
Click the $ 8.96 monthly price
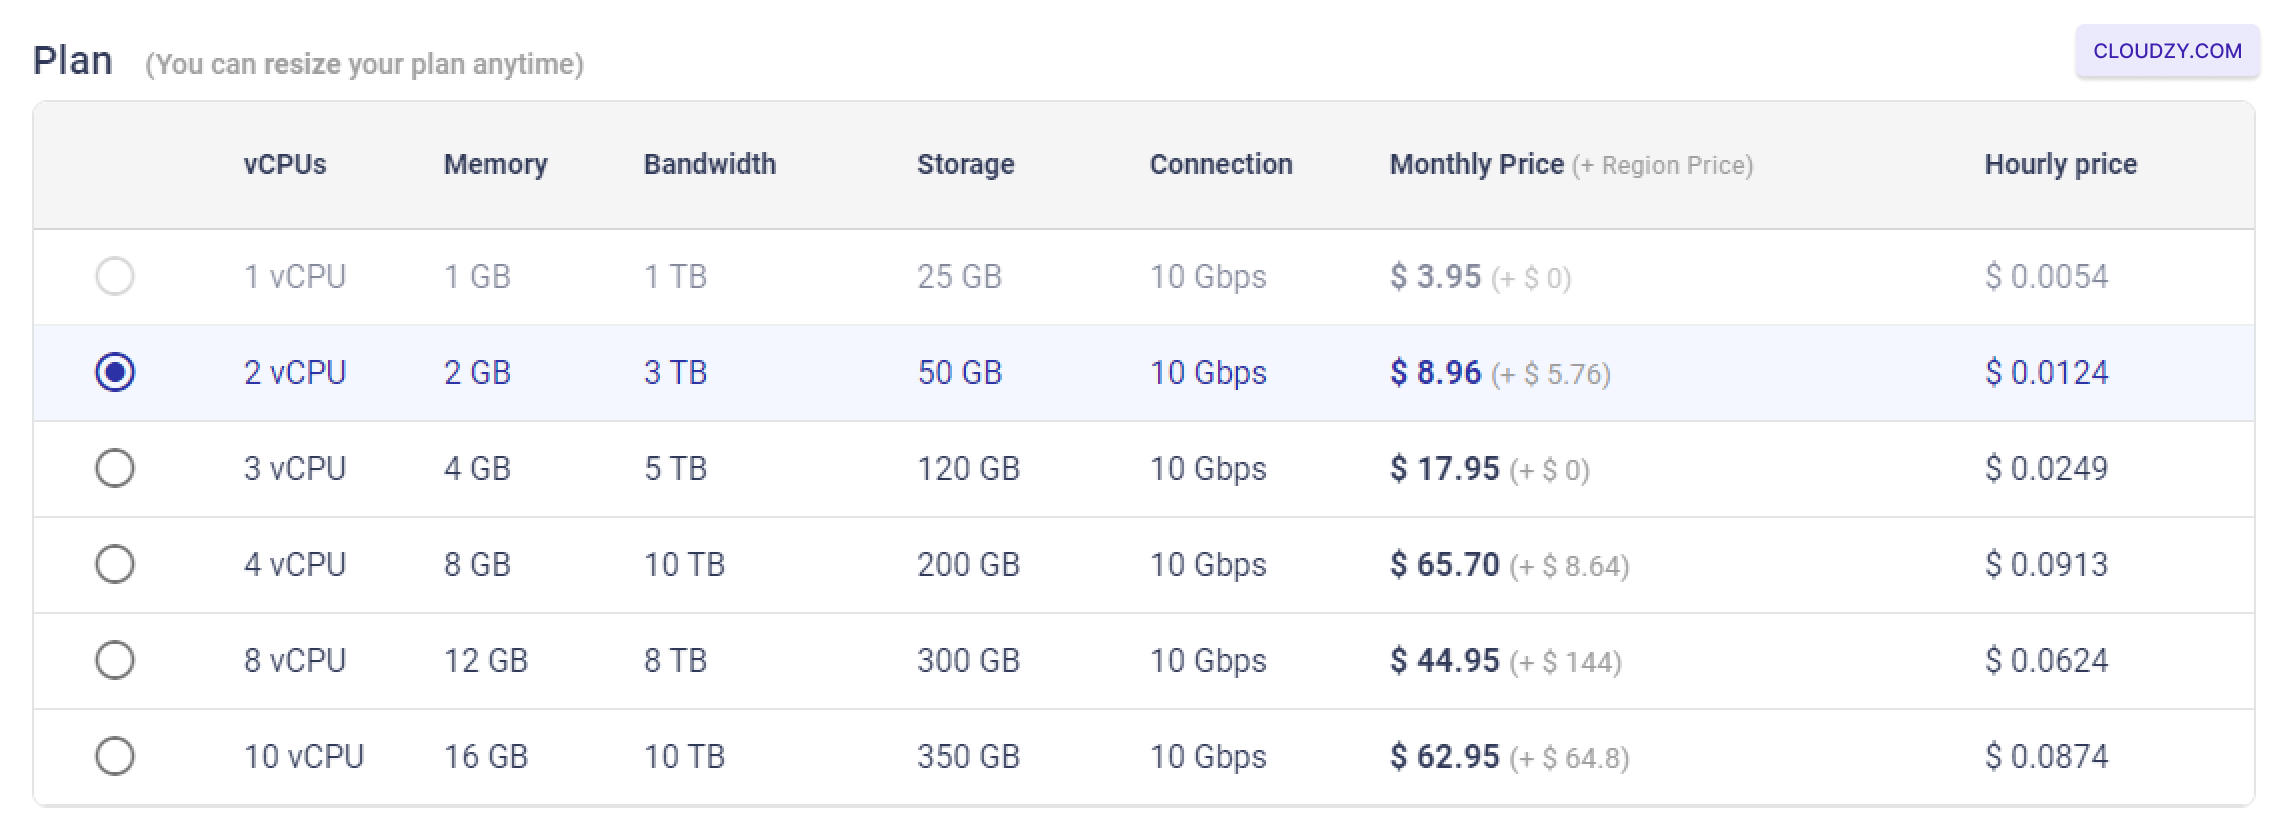point(1435,372)
